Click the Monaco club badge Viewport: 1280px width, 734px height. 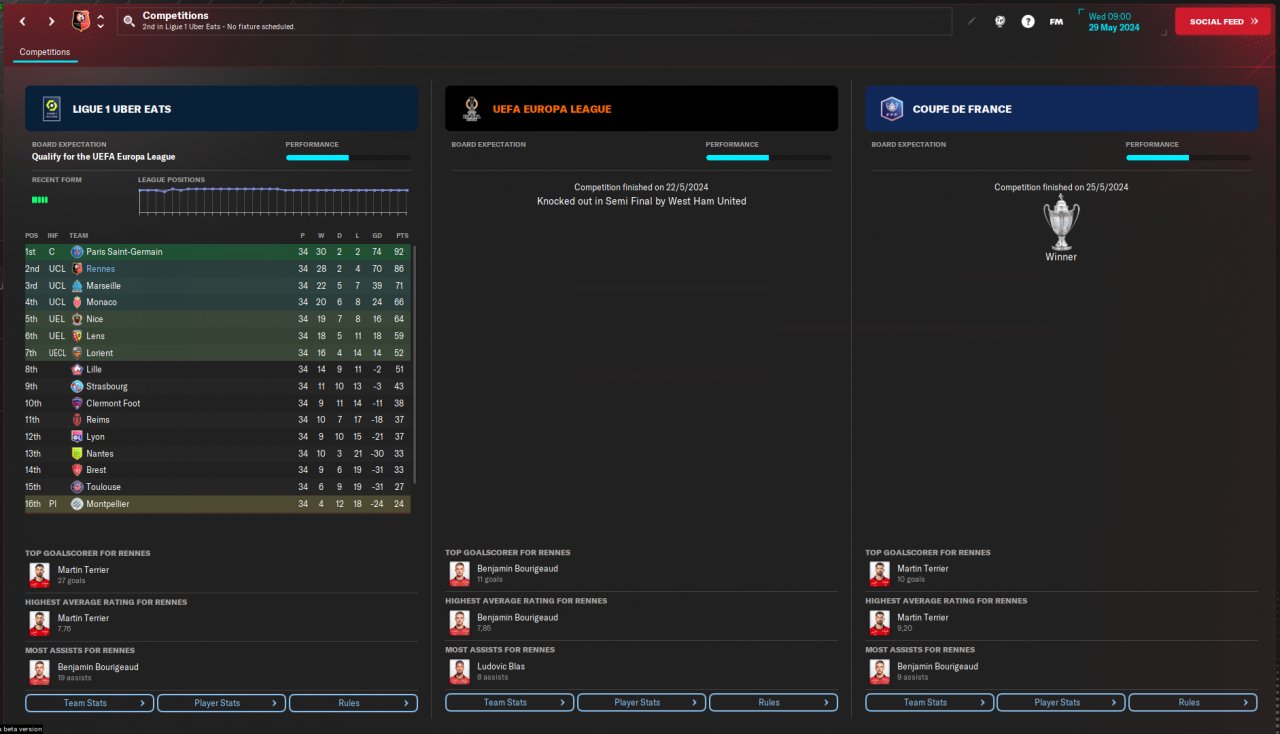[77, 302]
